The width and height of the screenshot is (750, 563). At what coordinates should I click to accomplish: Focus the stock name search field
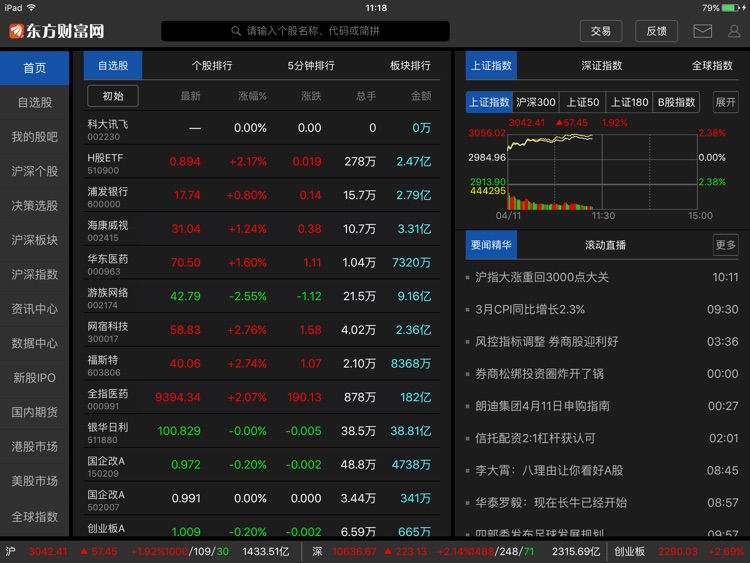[x=305, y=31]
